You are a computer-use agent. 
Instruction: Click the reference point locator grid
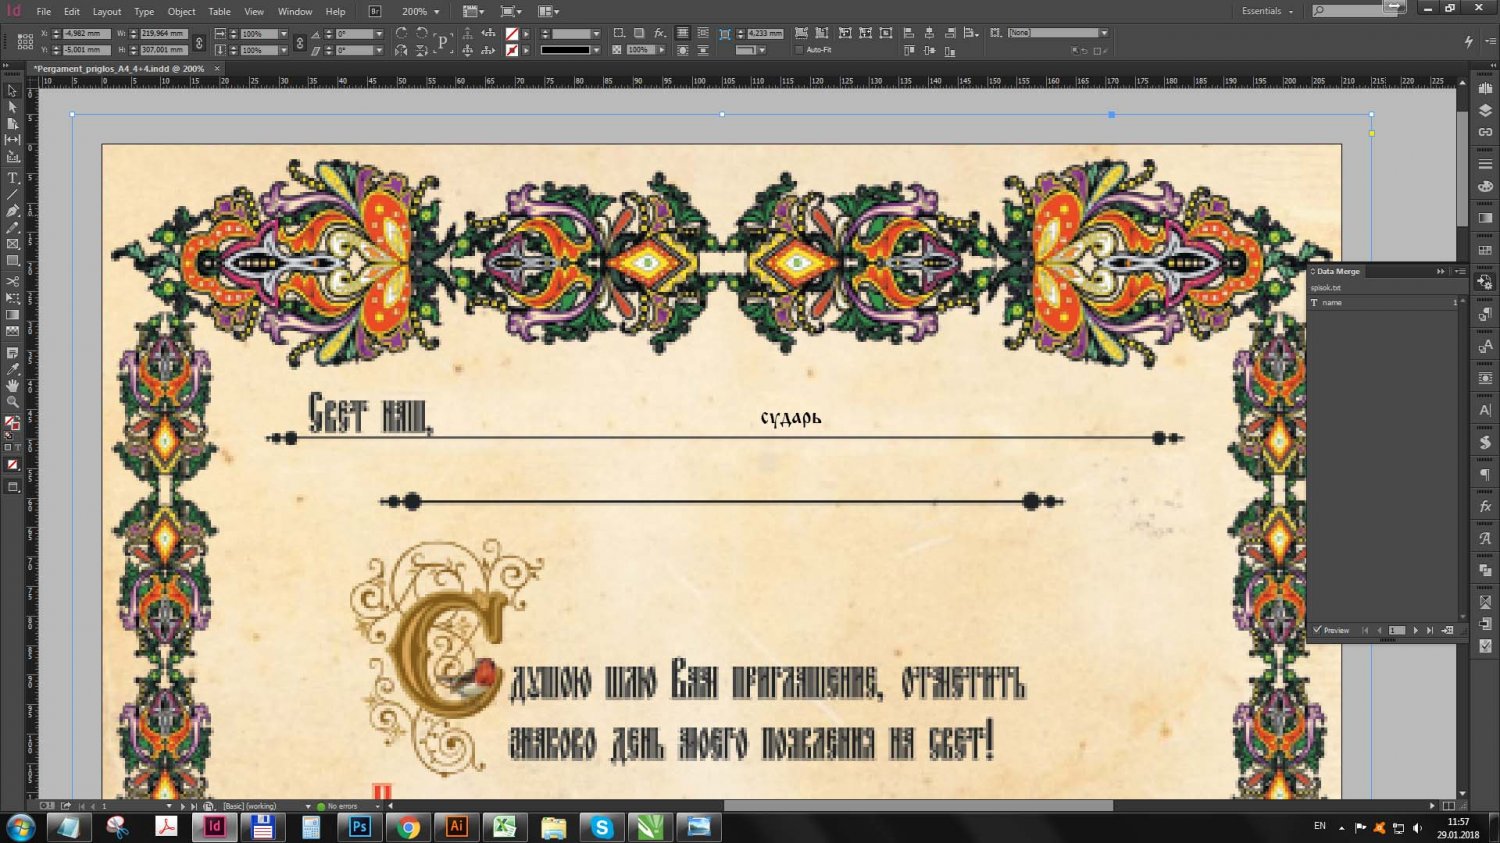click(x=25, y=42)
